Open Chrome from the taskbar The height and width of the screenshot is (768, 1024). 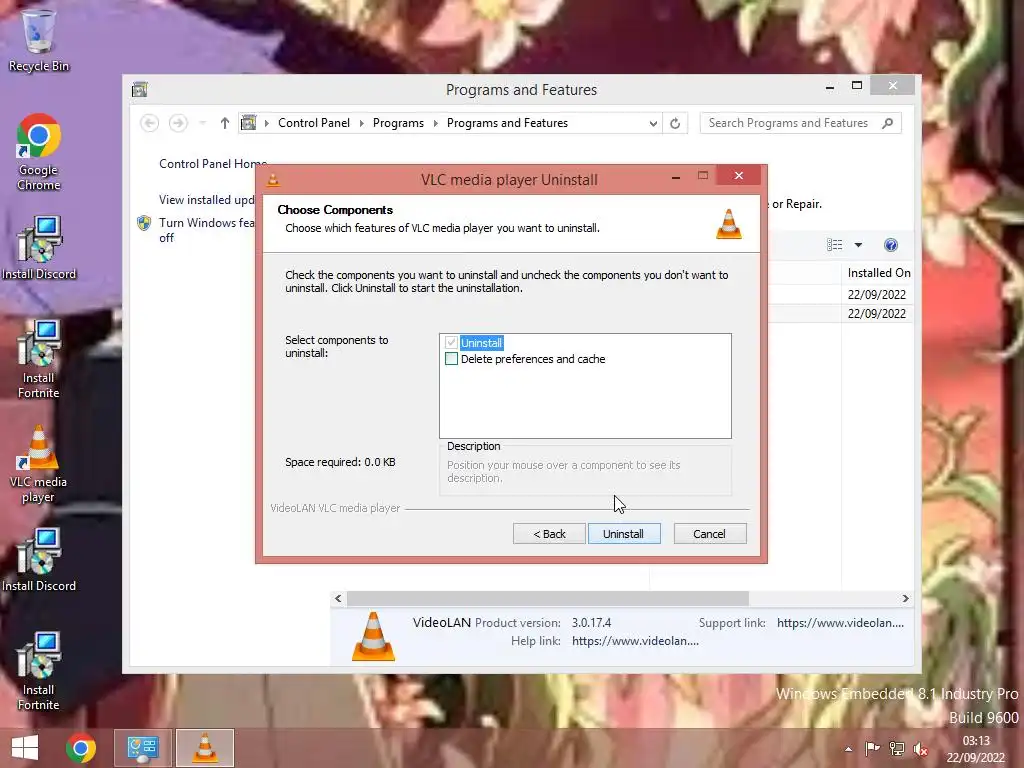coord(81,748)
